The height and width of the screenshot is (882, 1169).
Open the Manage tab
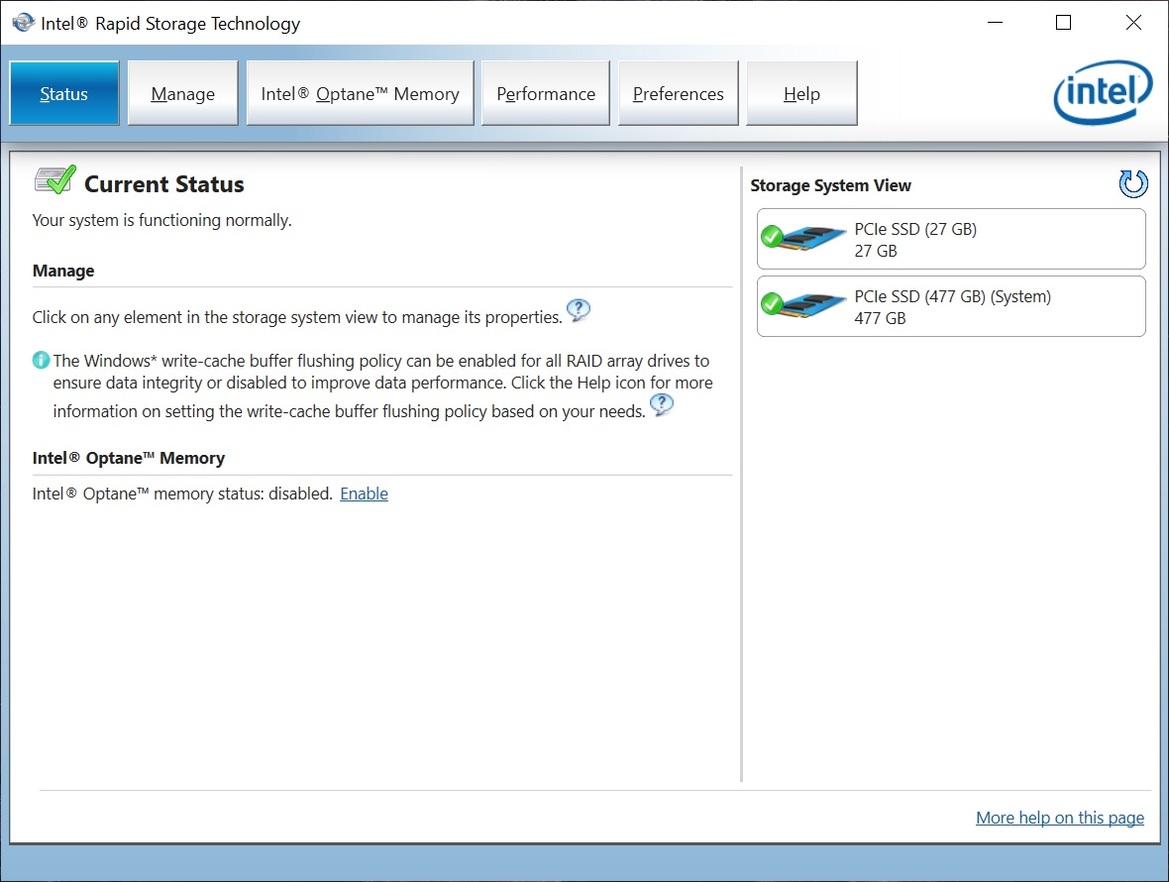click(183, 93)
